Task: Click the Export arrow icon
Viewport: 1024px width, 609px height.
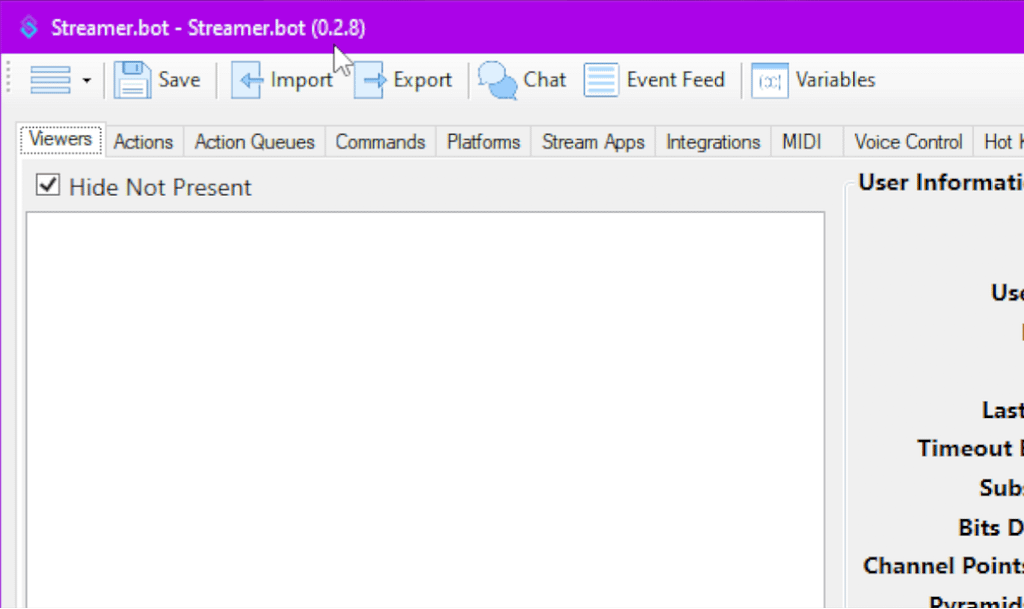Action: 370,80
